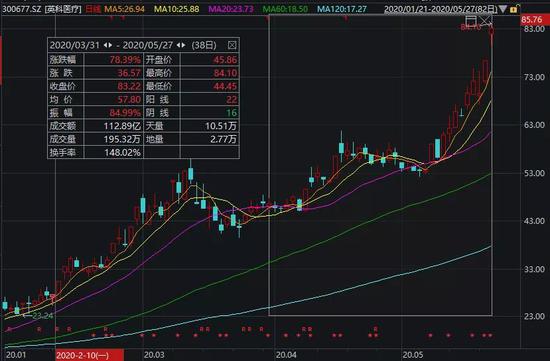Step the 2020/05/27 end date back
Viewport: 550px width, 361px height.
pos(178,45)
